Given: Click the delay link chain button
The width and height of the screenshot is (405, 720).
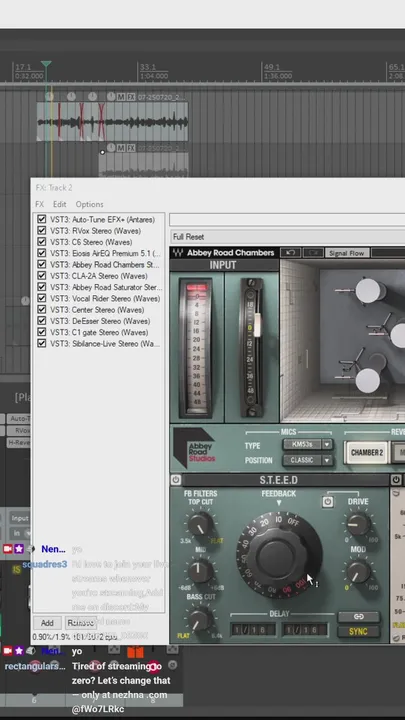Looking at the screenshot, I should [359, 616].
